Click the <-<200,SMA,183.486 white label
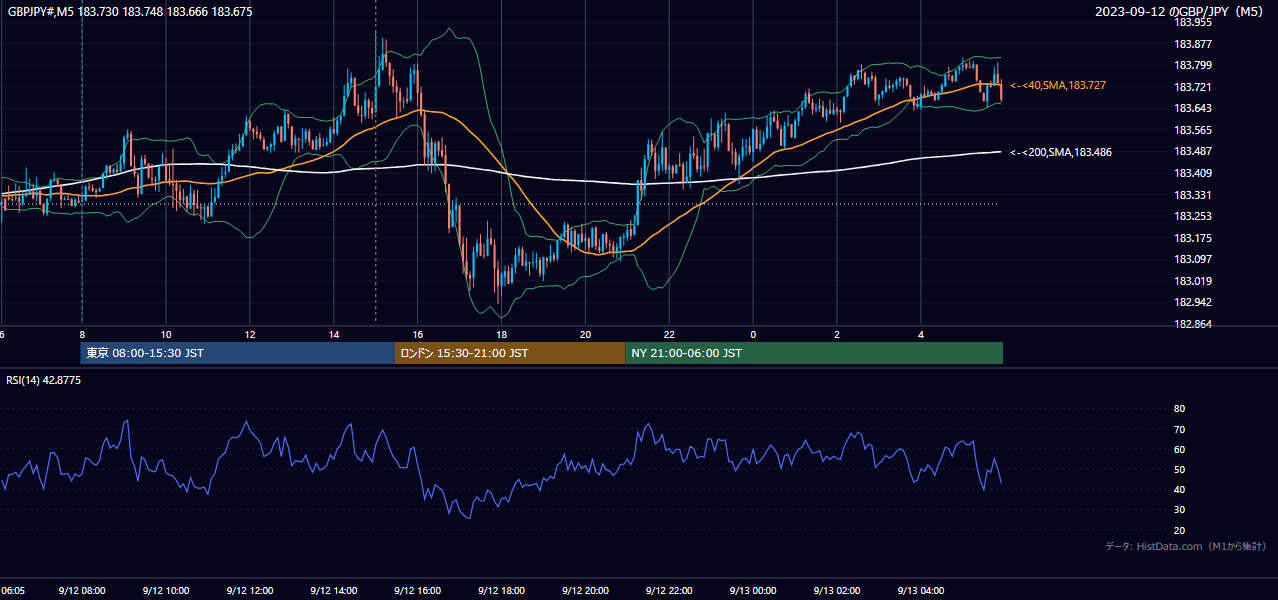This screenshot has height=600, width=1278. coord(1061,152)
